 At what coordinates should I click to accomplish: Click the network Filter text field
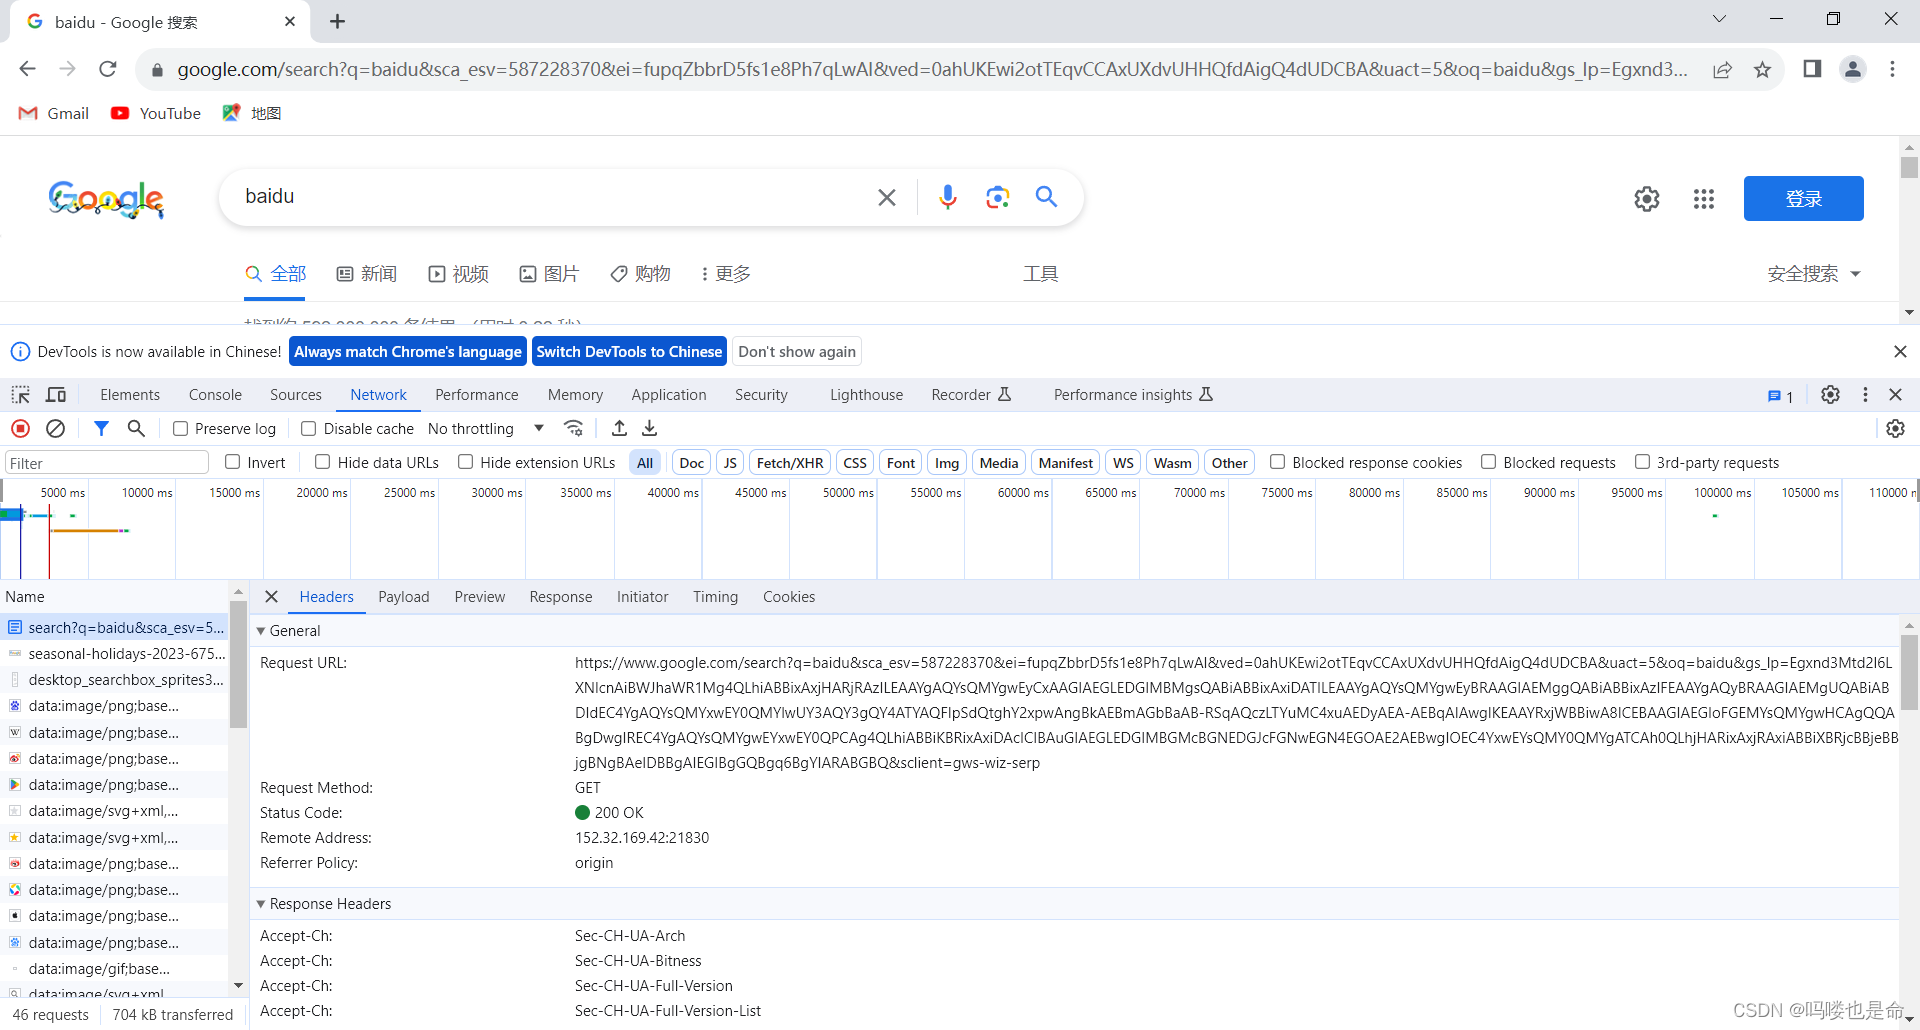tap(107, 463)
